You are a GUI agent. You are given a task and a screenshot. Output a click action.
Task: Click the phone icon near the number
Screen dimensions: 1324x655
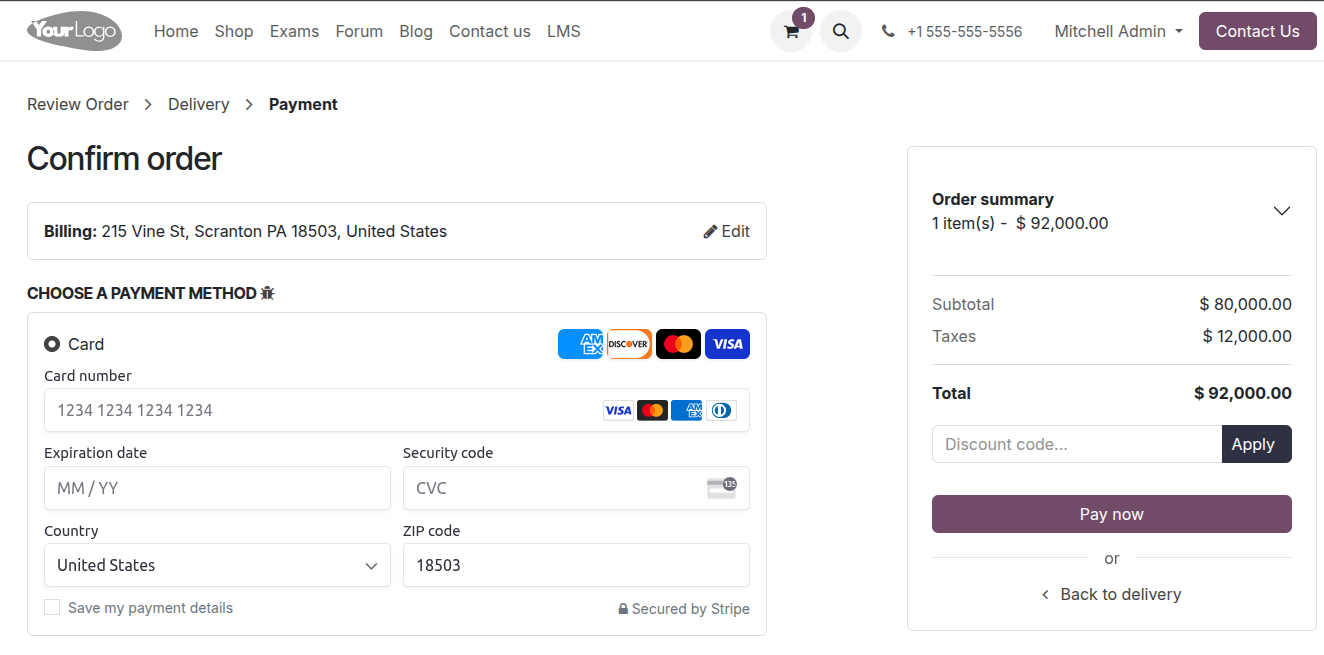(x=888, y=31)
